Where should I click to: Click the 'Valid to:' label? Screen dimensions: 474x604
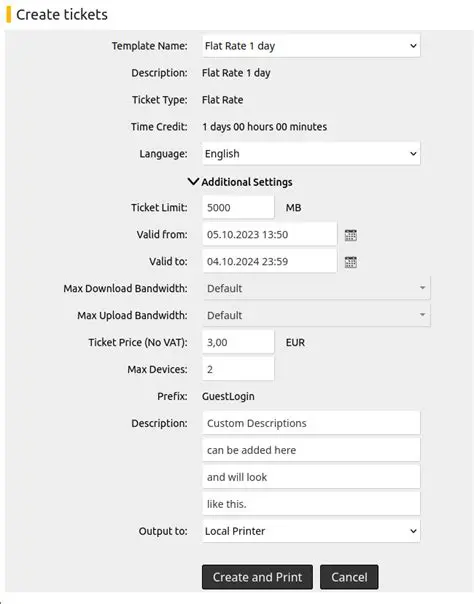pyautogui.click(x=168, y=262)
